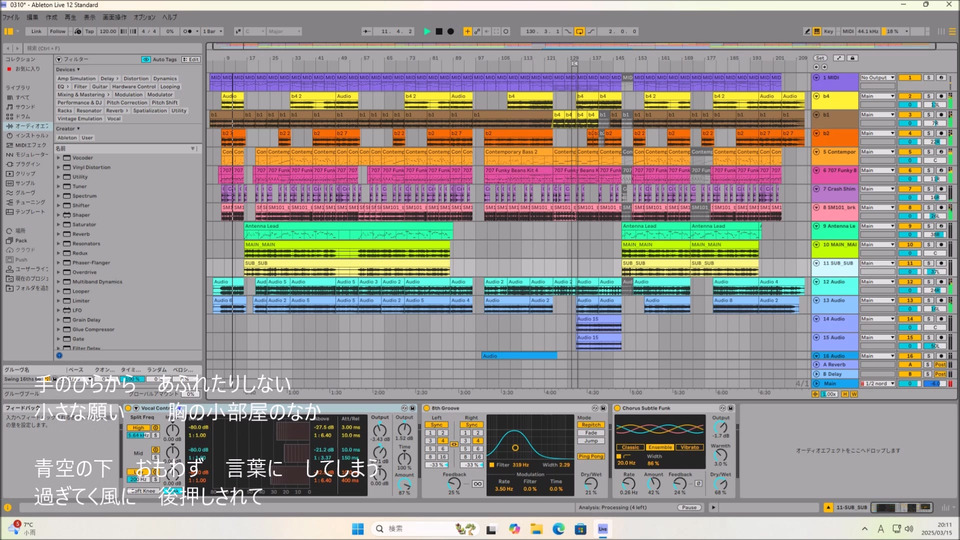960x540 pixels.
Task: Enable the yellow MIDI Arrangement Overdub plus button
Action: click(467, 31)
